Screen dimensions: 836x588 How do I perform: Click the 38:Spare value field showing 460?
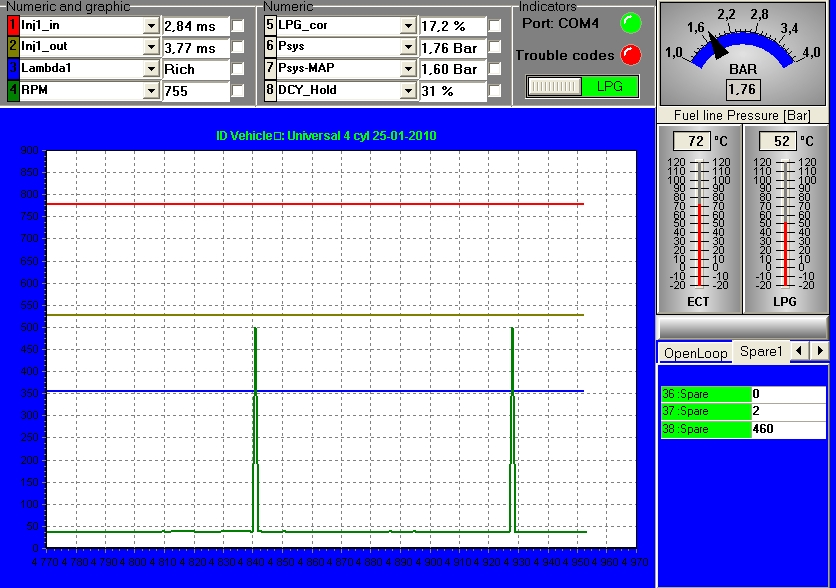tap(788, 429)
